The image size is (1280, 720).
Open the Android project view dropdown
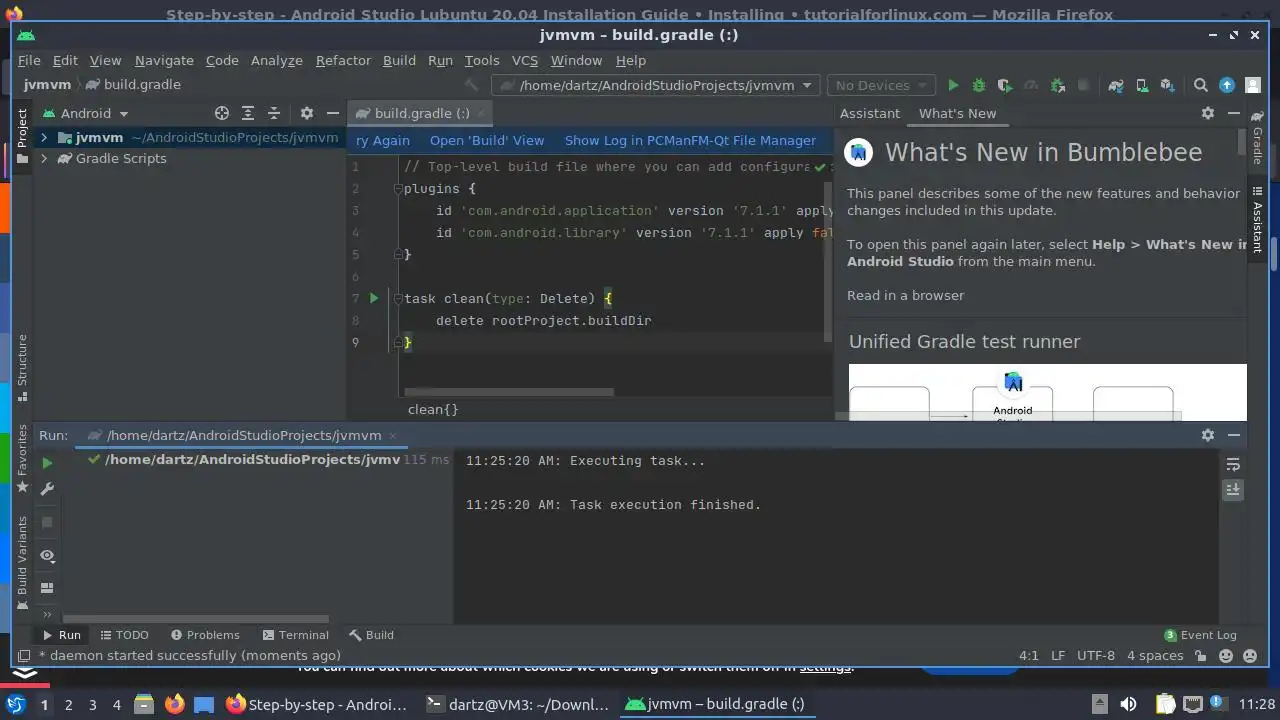(x=85, y=113)
